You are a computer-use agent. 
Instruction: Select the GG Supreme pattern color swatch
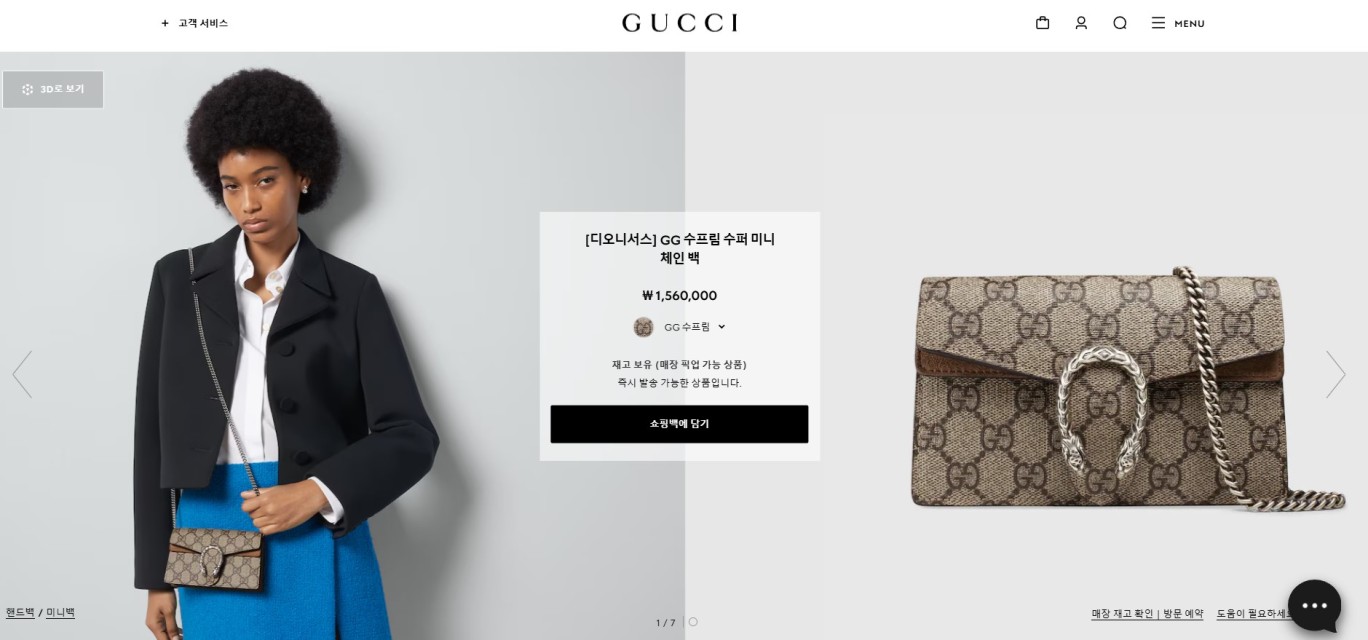[643, 327]
